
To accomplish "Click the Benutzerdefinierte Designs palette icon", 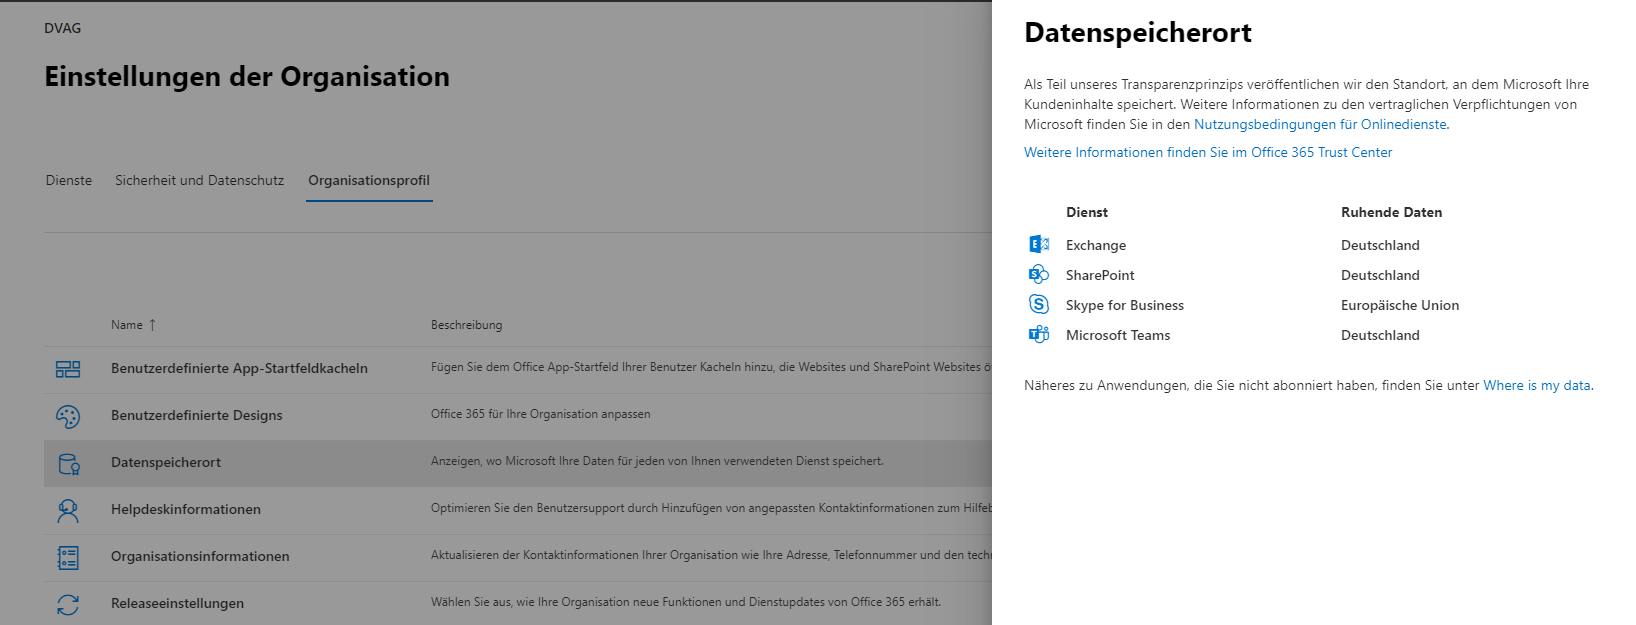I will point(68,416).
